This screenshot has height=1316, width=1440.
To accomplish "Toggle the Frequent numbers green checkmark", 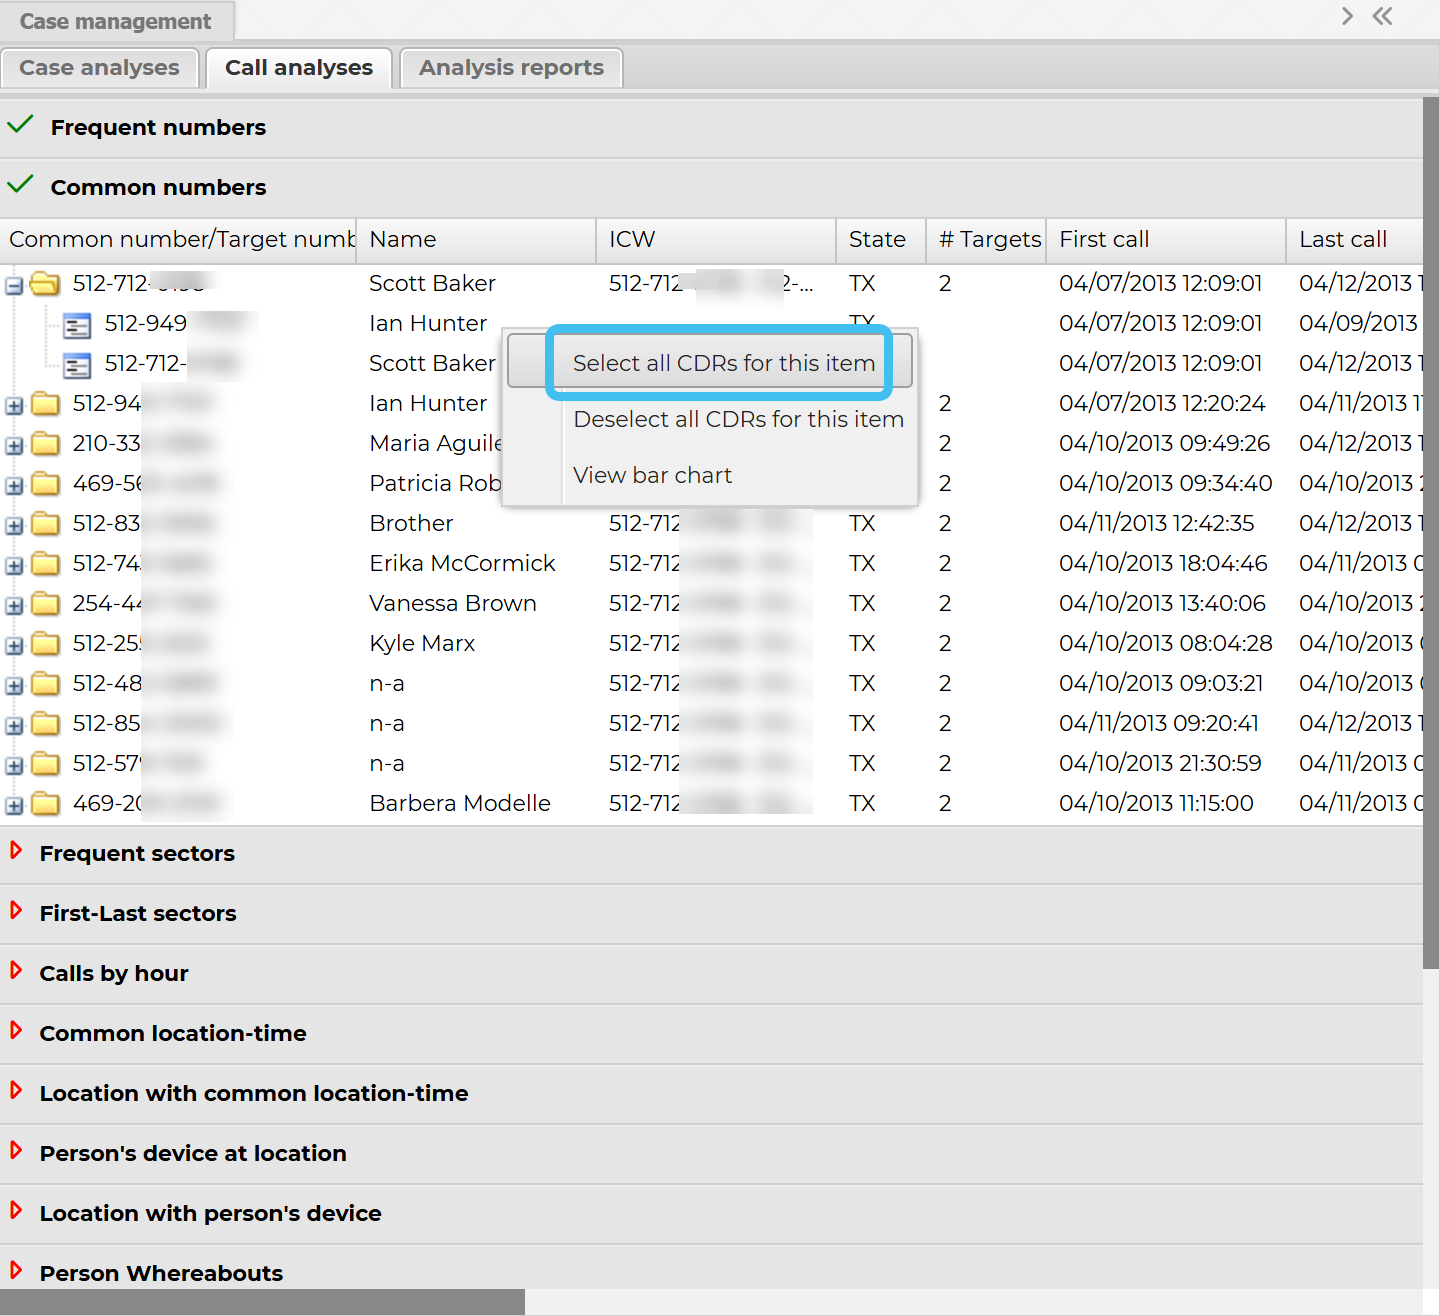I will click(20, 126).
